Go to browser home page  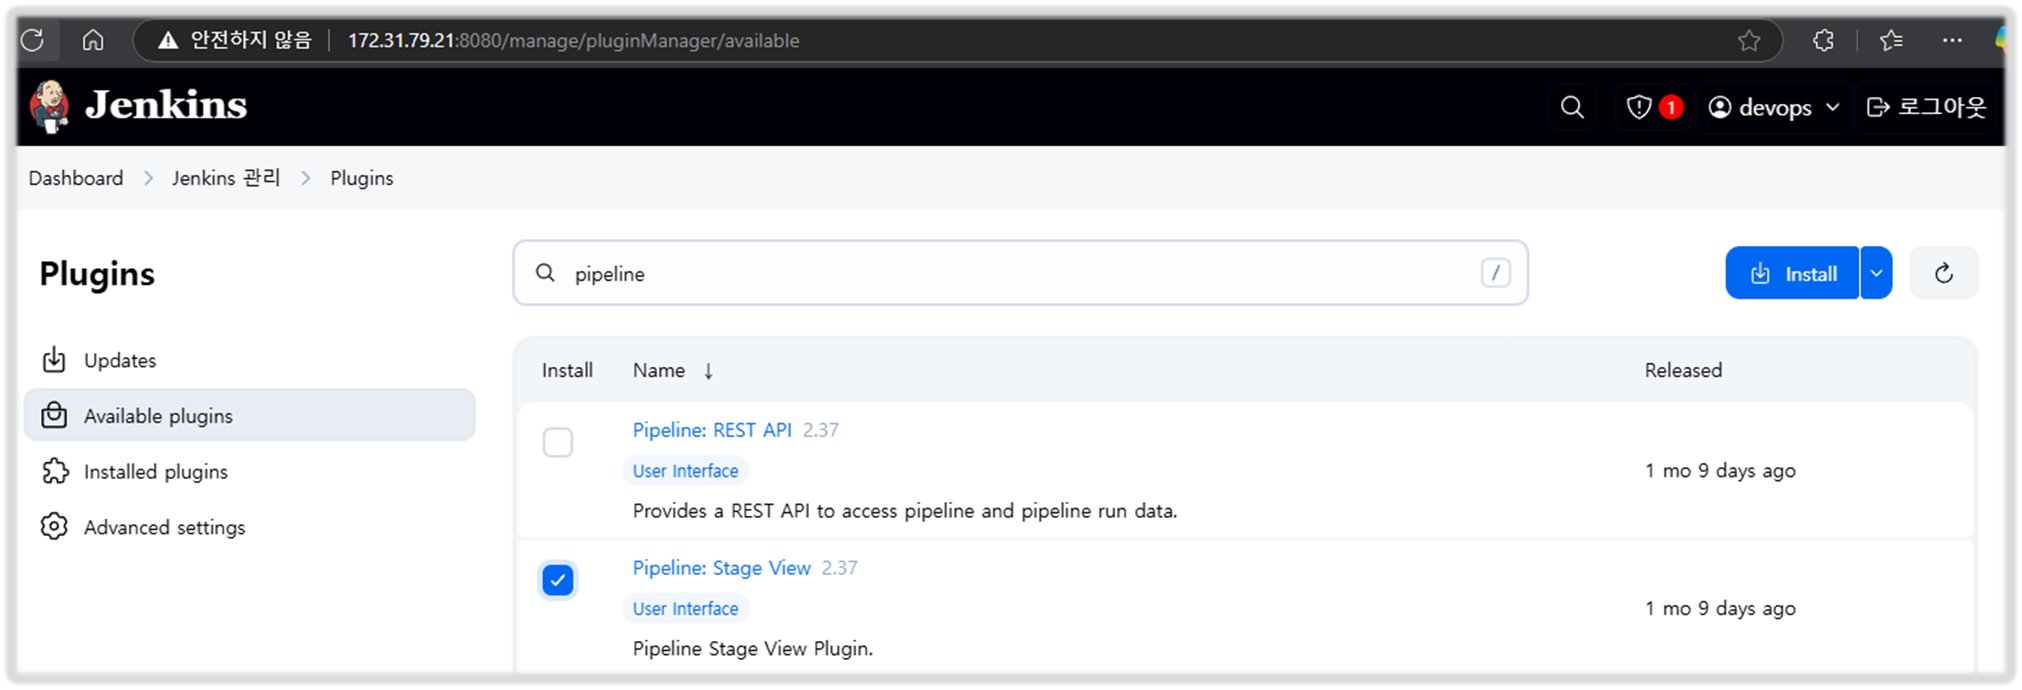click(93, 40)
